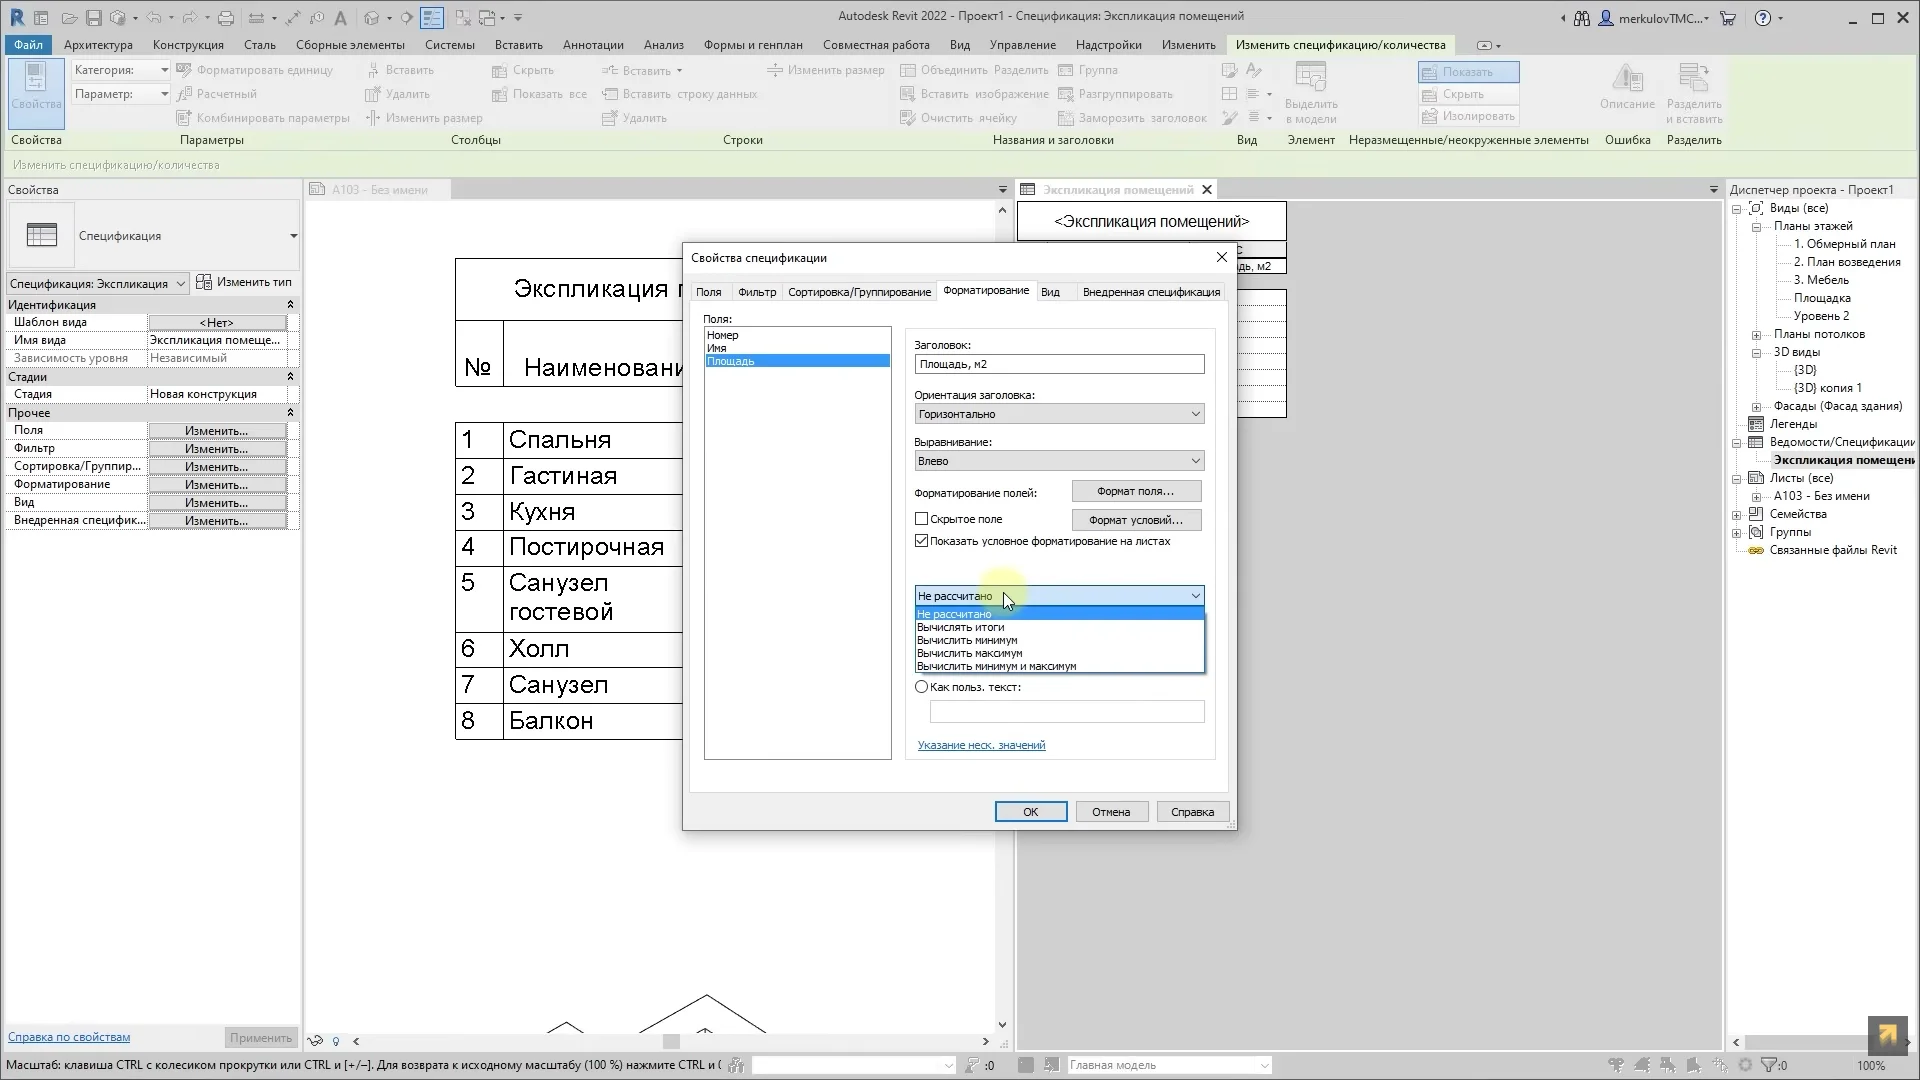Click the Home (R) application icon
This screenshot has height=1080, width=1920.
pos(17,18)
